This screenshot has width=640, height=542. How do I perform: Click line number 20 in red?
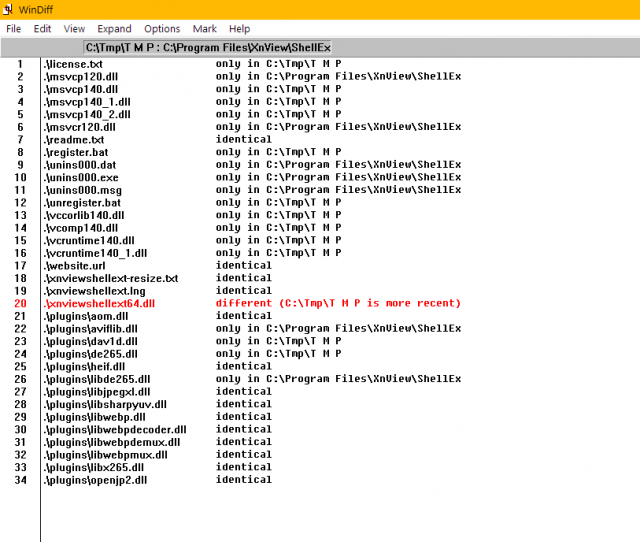tap(20, 304)
